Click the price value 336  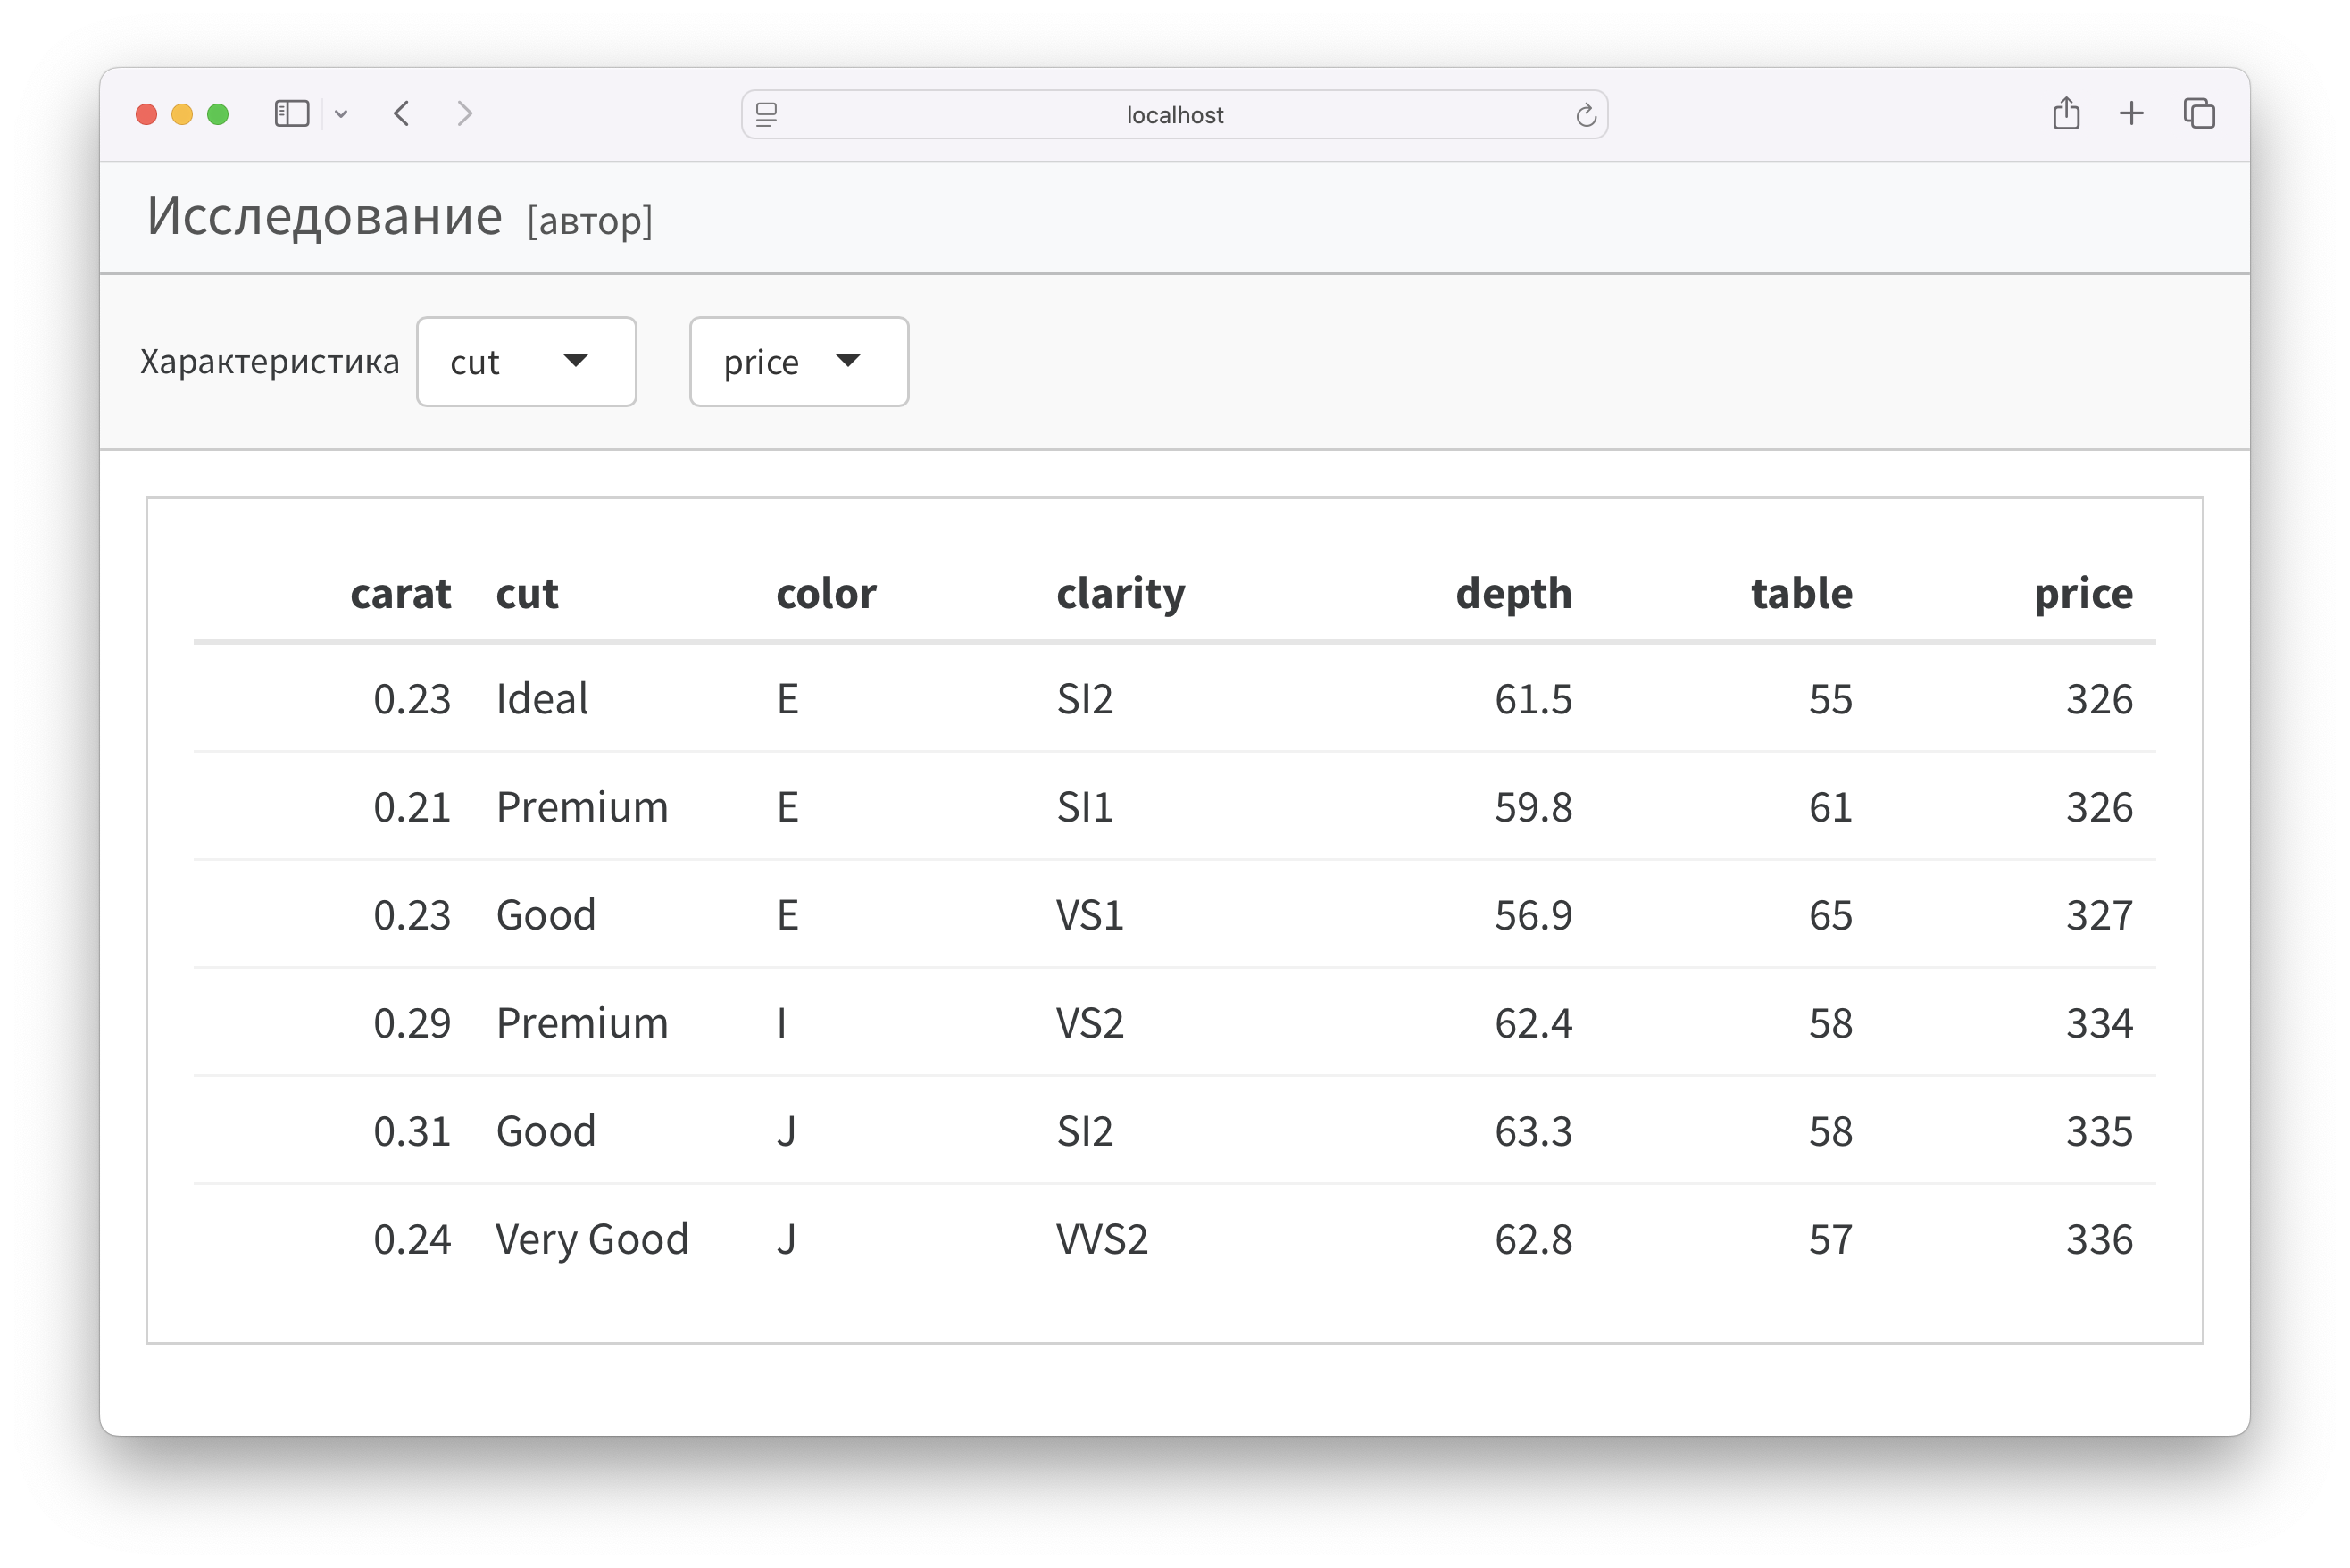2100,1240
